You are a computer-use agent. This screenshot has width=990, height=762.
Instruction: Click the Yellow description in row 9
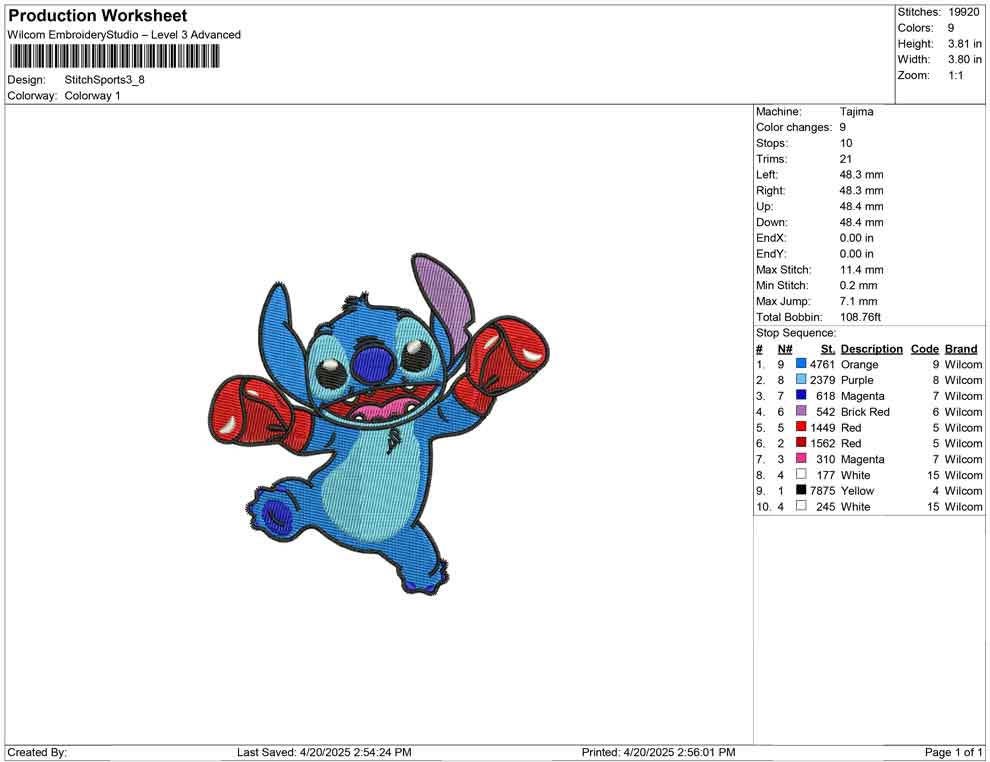click(857, 491)
